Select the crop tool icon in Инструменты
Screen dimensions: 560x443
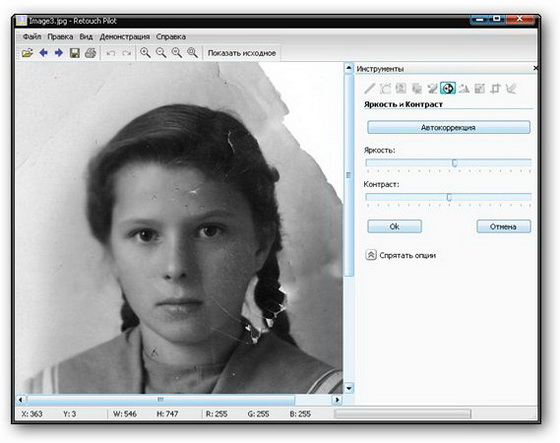(x=495, y=88)
